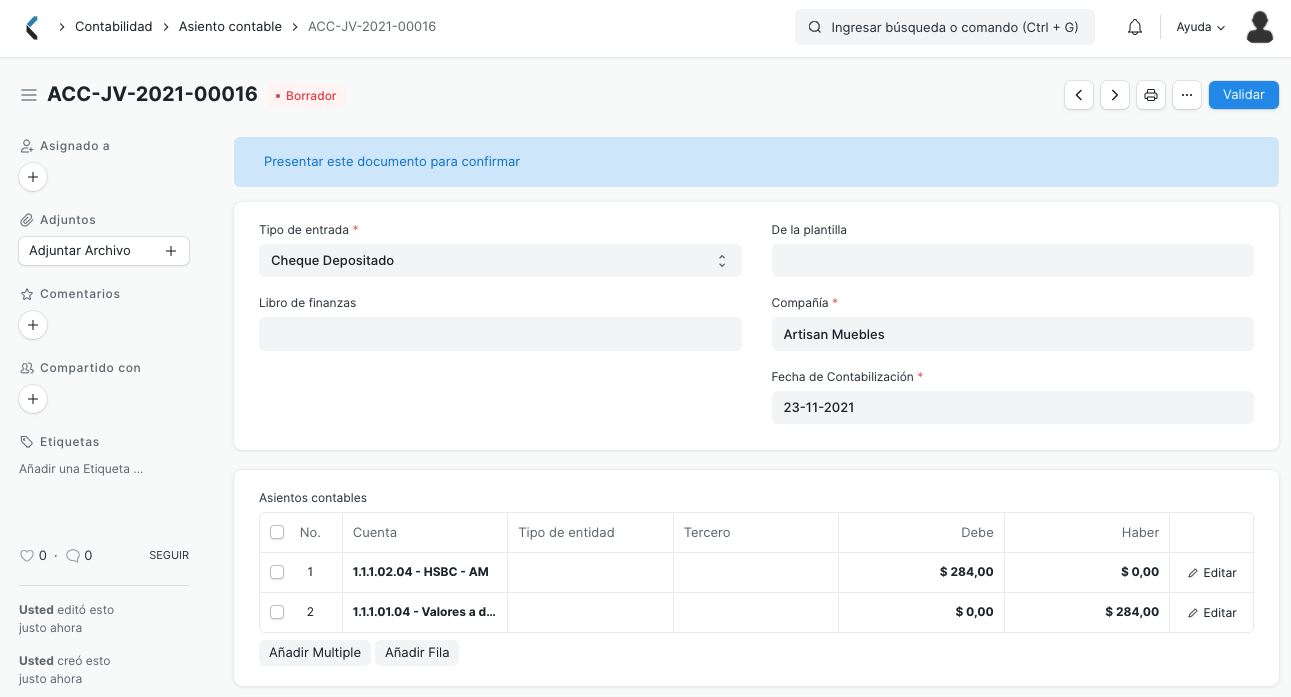
Task: Click the comments count bubble icon
Action: (x=72, y=555)
